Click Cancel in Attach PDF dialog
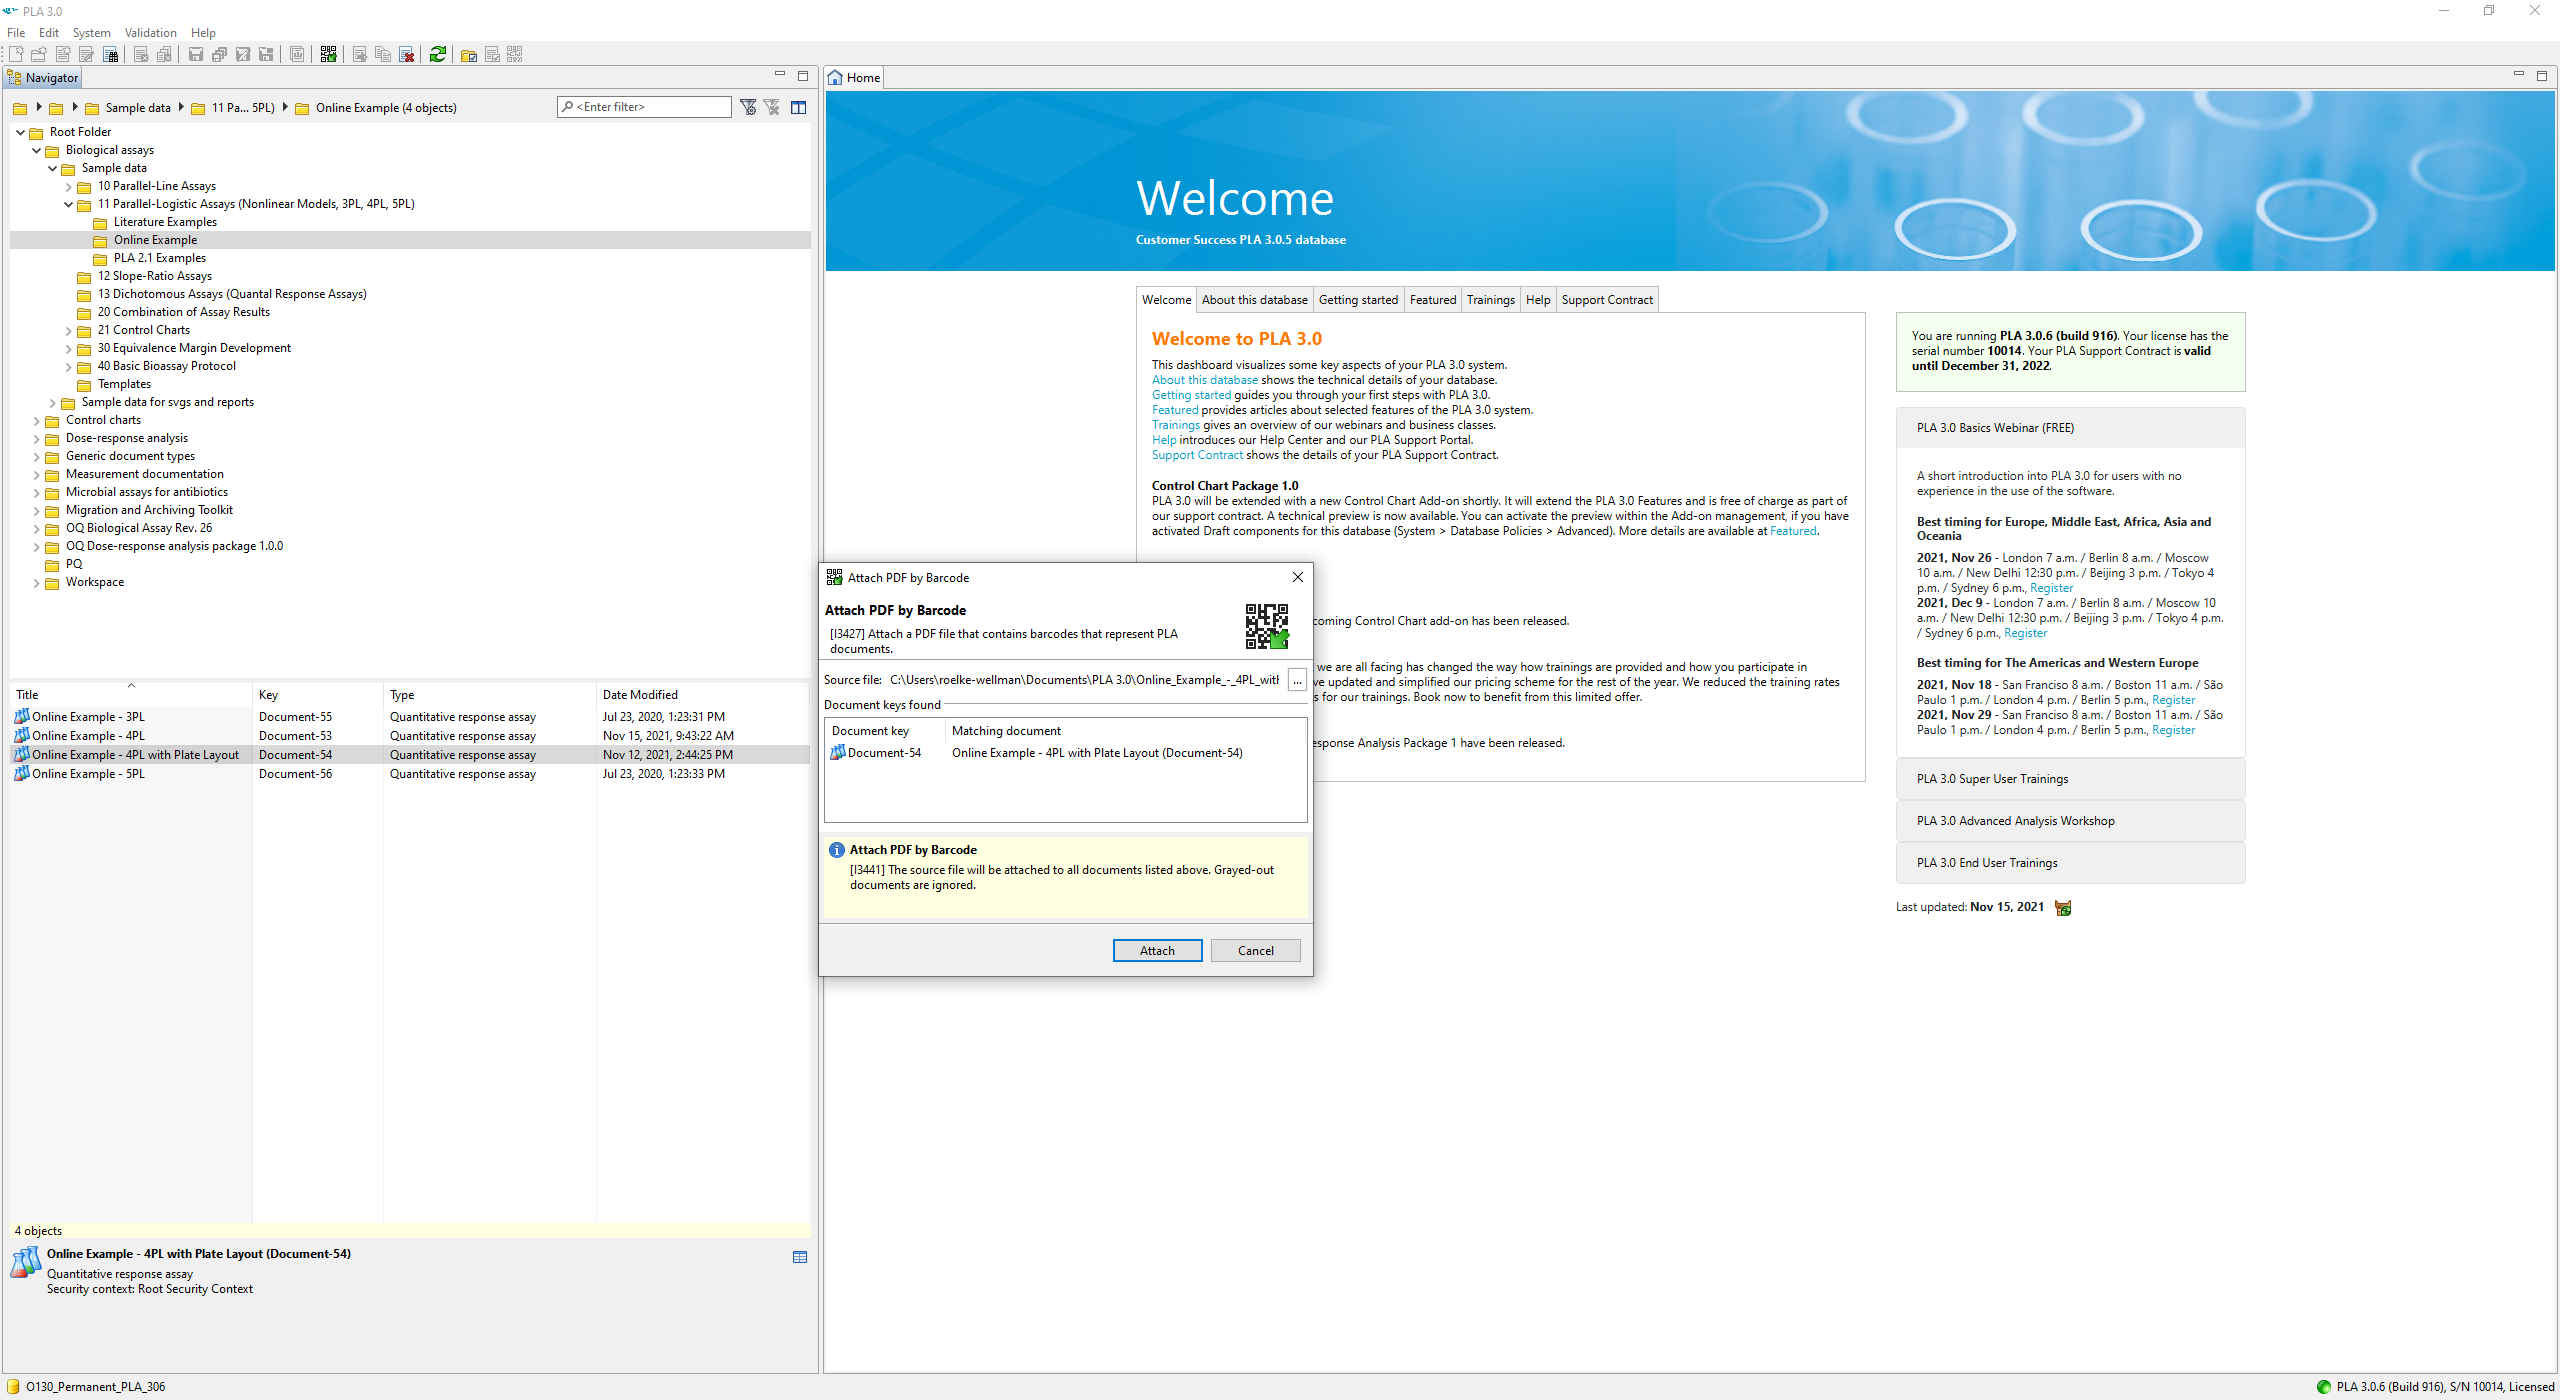The height and width of the screenshot is (1400, 2560). coord(1255,950)
